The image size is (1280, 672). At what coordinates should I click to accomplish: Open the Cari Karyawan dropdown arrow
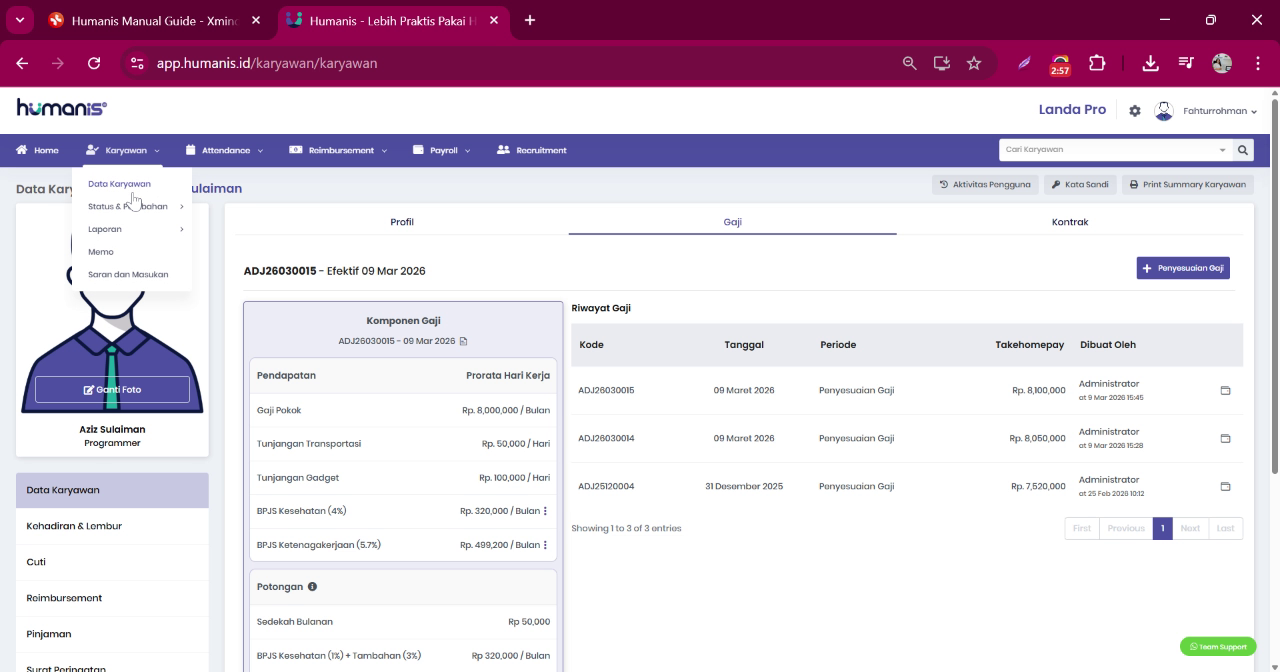coord(1222,150)
